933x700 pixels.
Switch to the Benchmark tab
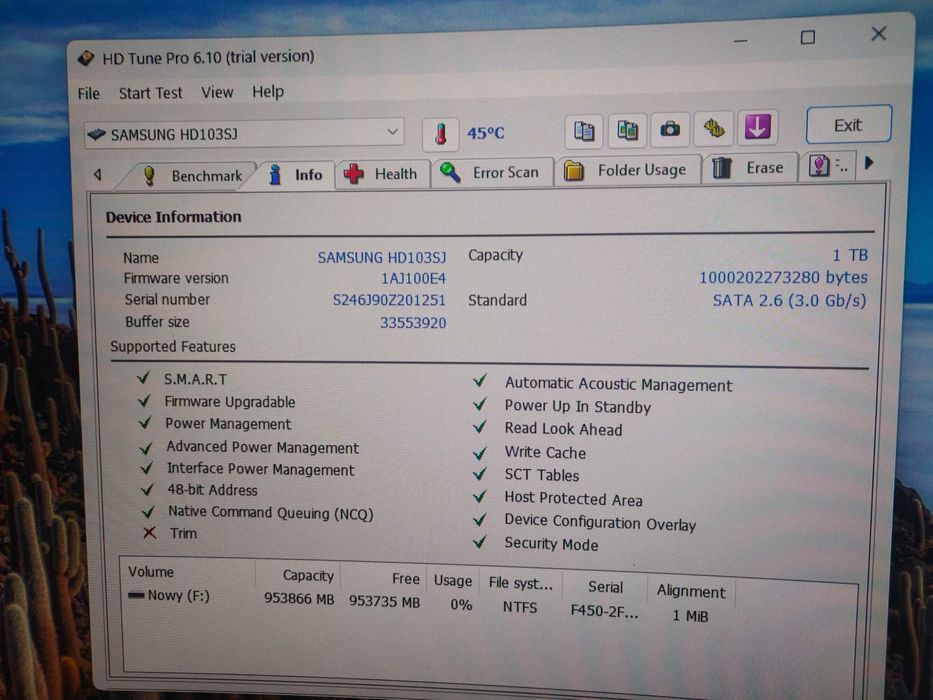click(x=192, y=176)
